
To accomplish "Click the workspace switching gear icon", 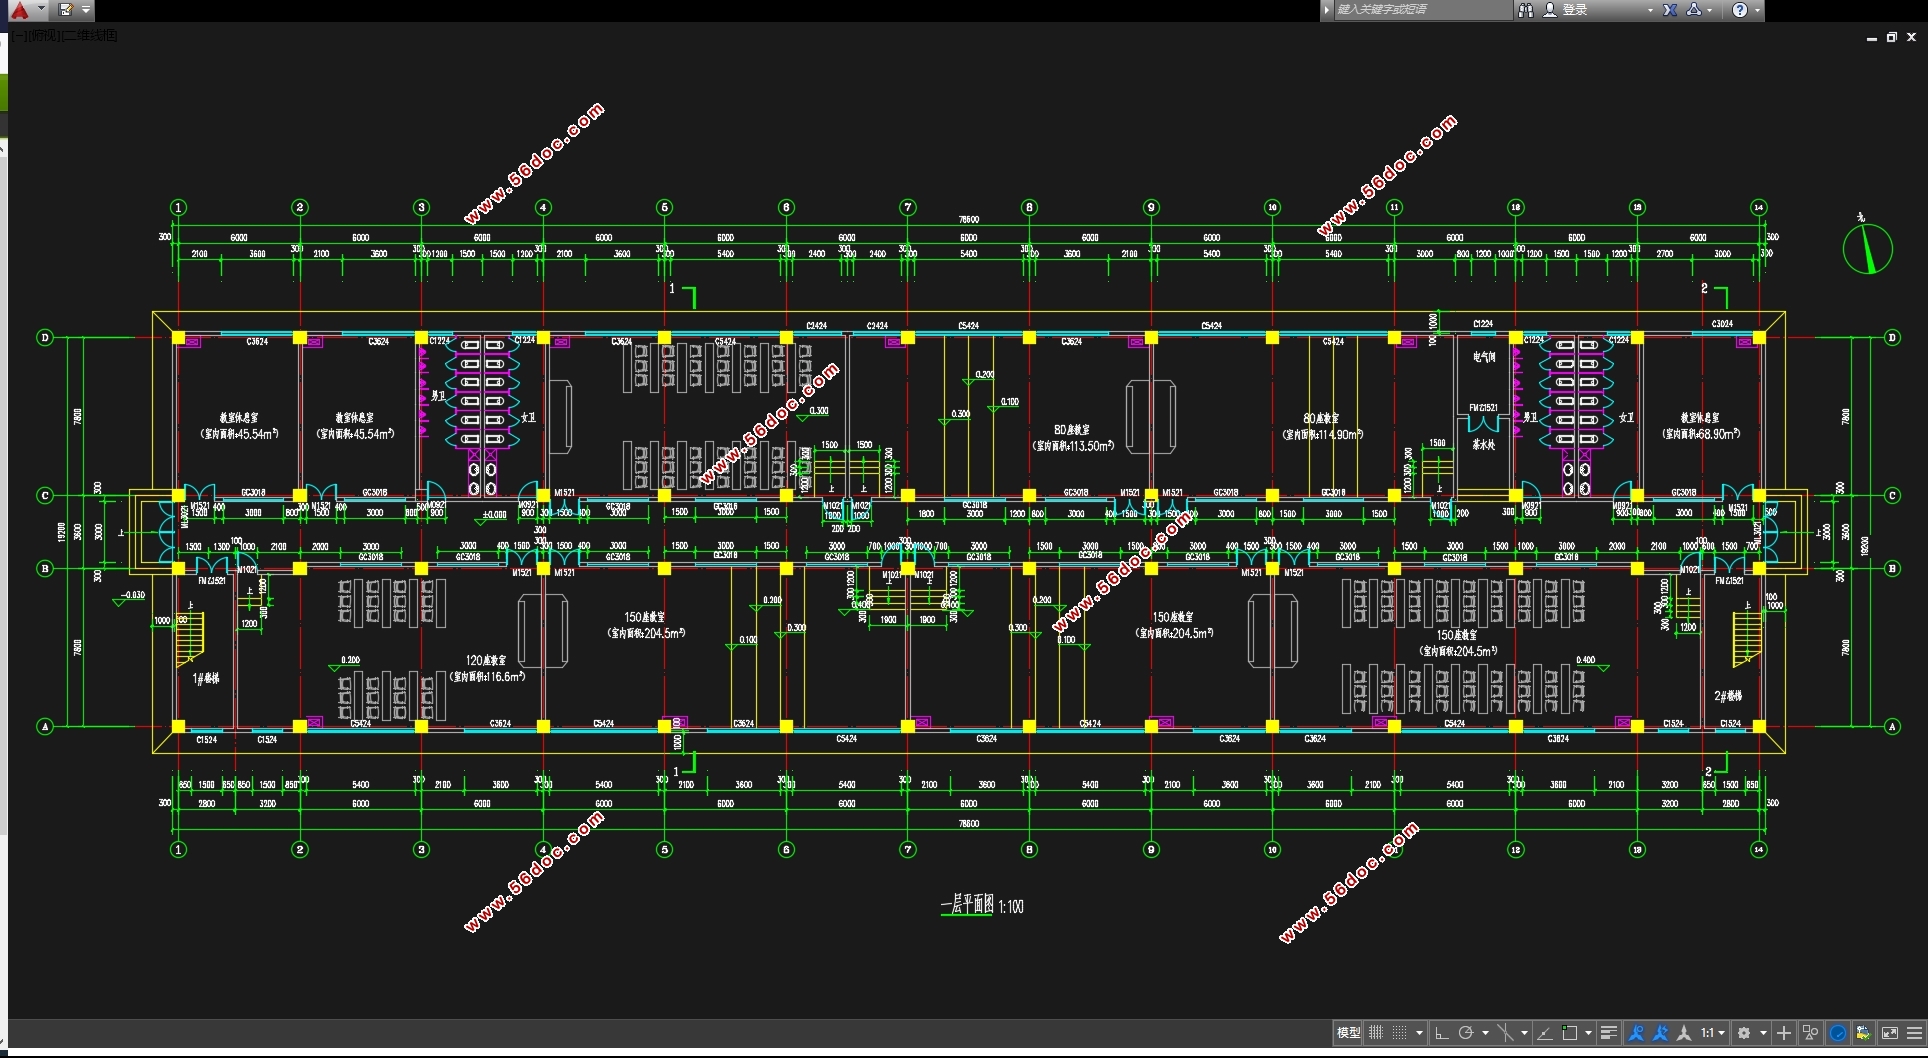I will (x=1744, y=1033).
